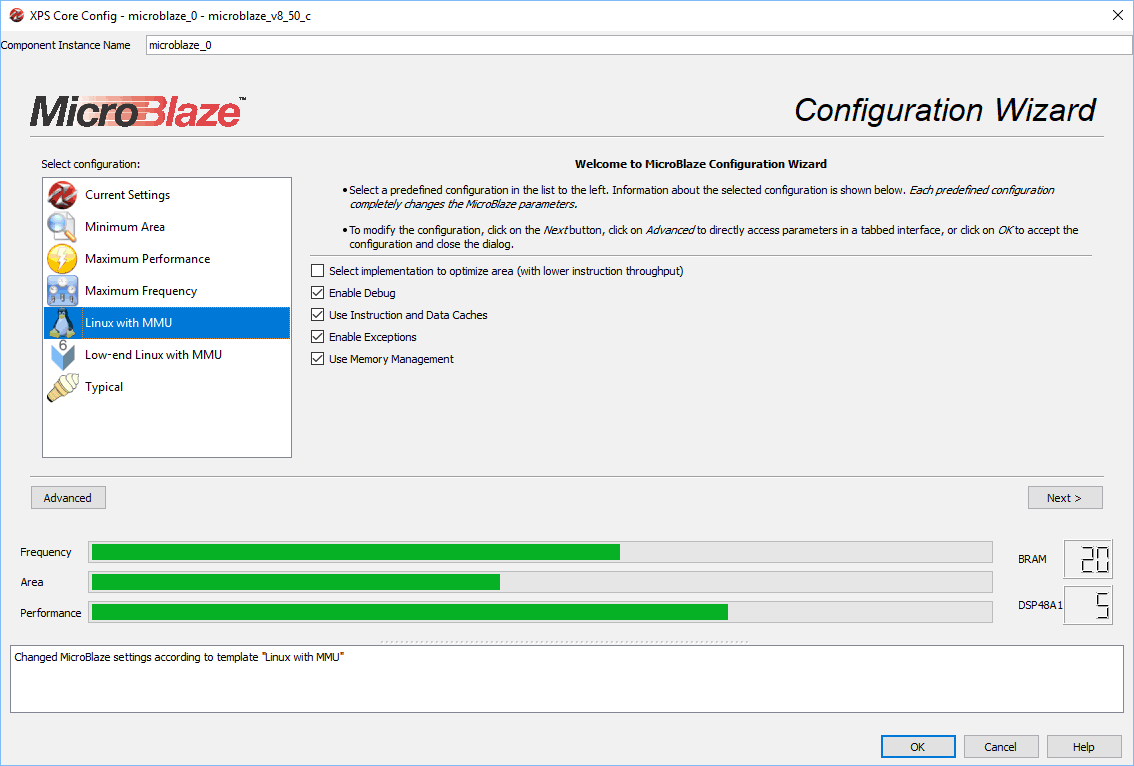This screenshot has width=1134, height=766.
Task: Pick the Maximum Frequency icon
Action: pos(62,291)
